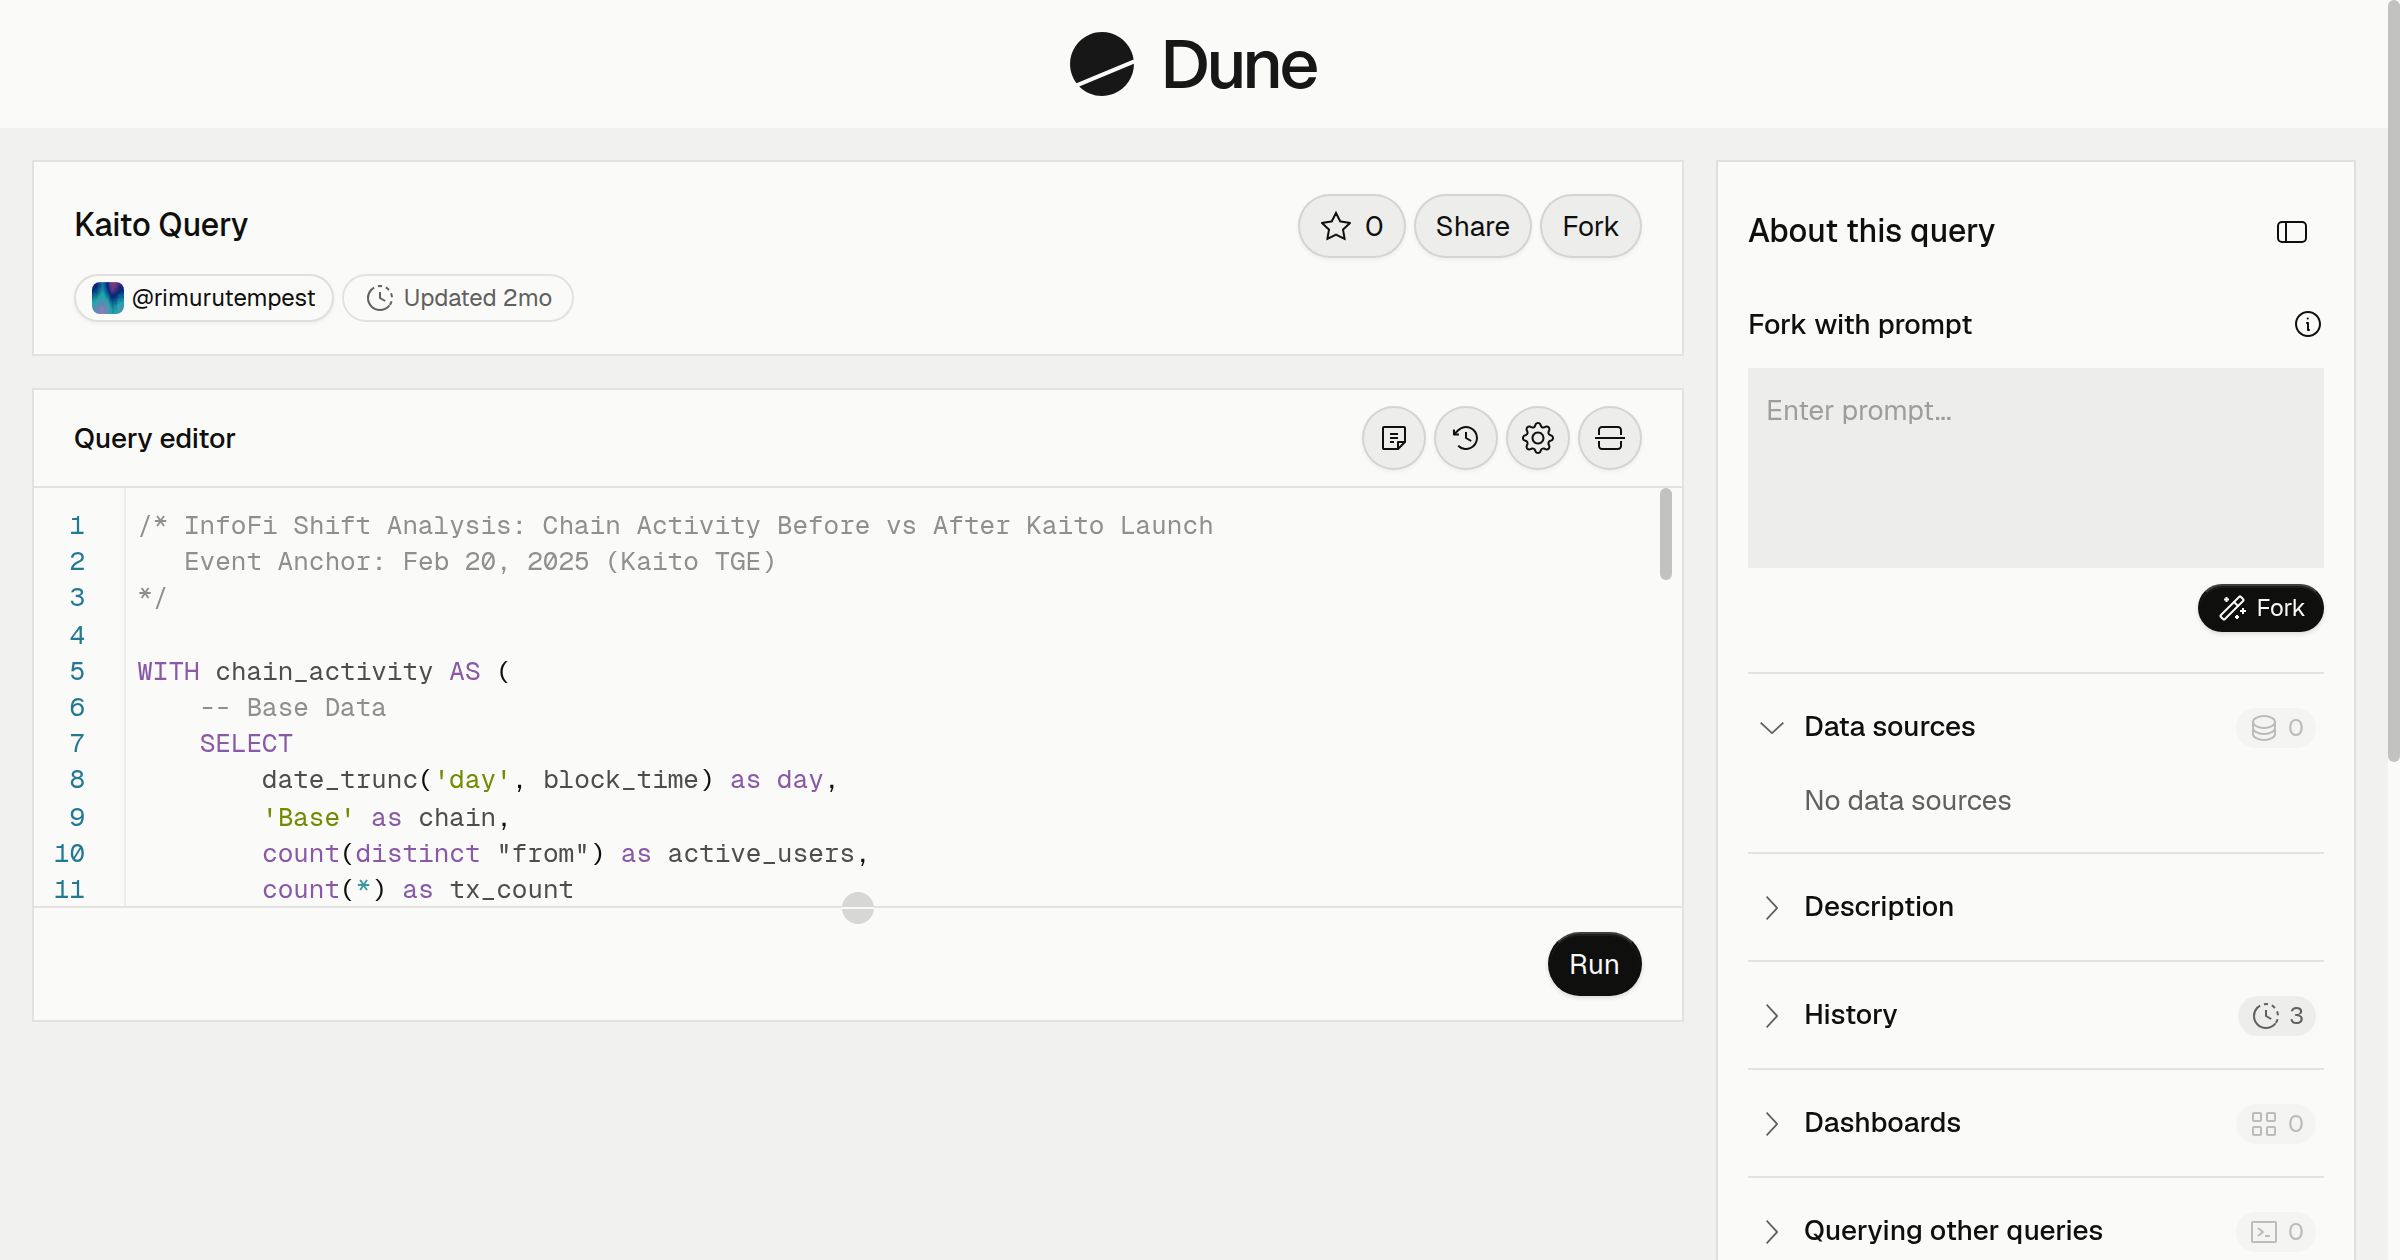Click the Data sources count badge

[x=2276, y=727]
